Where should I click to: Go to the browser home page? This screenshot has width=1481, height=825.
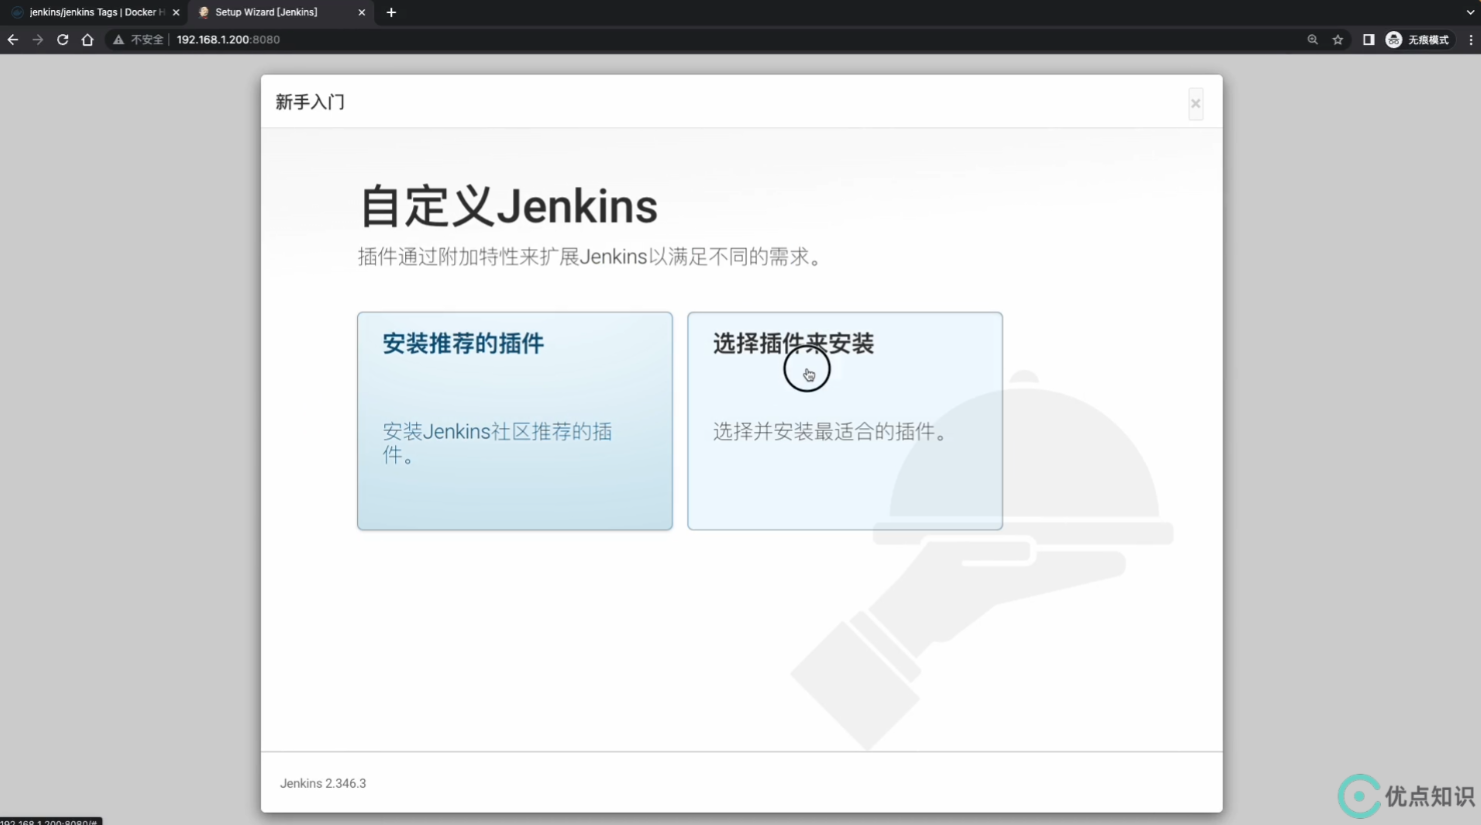(x=87, y=40)
